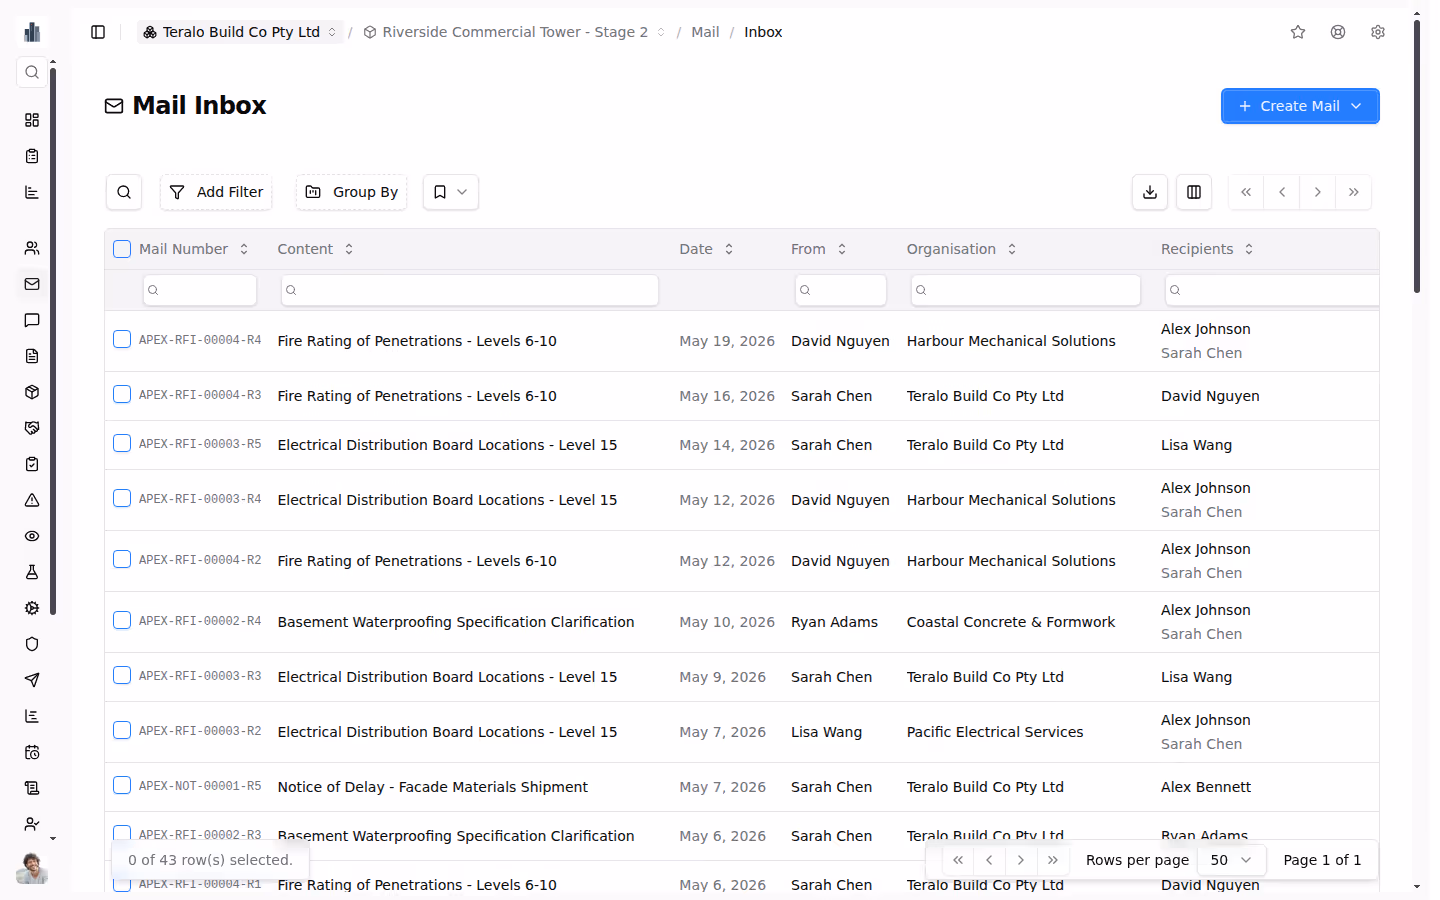Check the box for APEX-RFI-00004-R3

click(x=122, y=394)
